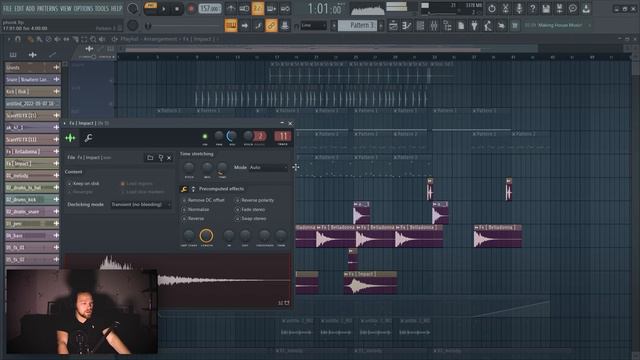This screenshot has height=360, width=640.
Task: Open the chat speech bubble icon
Action: coord(573,9)
